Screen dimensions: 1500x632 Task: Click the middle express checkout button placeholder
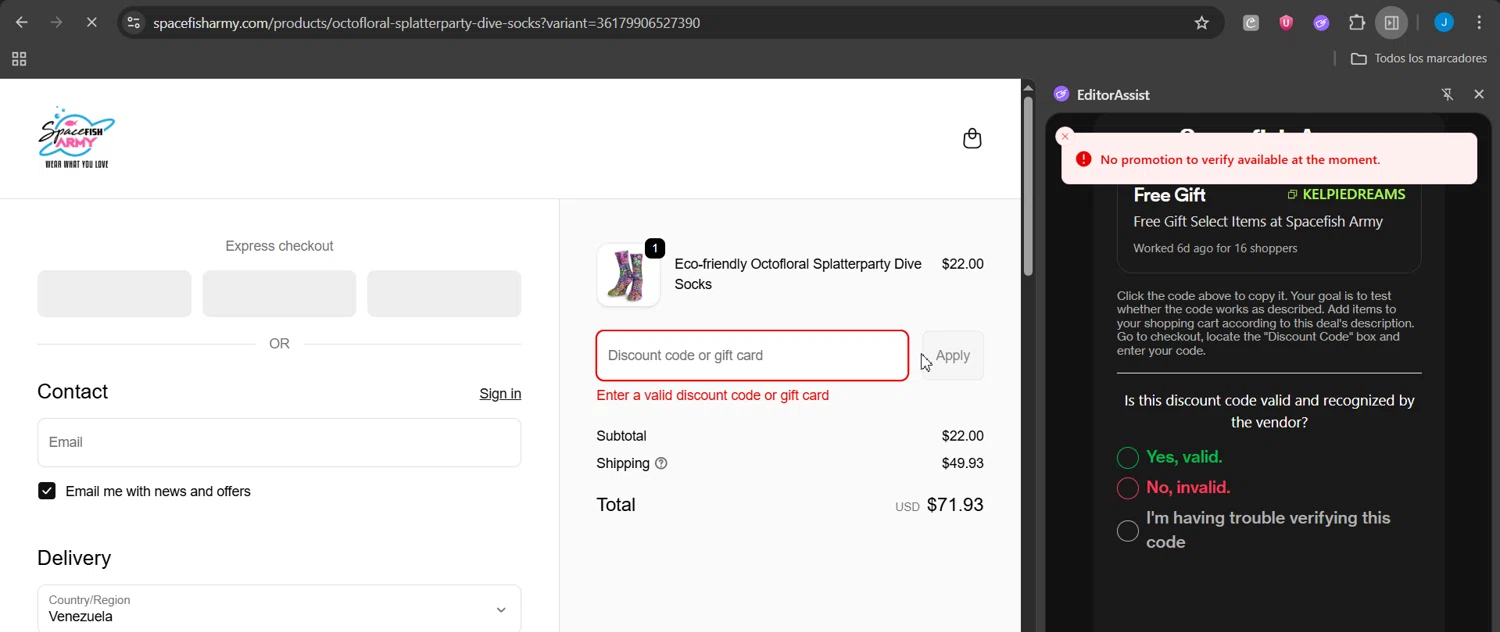pyautogui.click(x=279, y=294)
